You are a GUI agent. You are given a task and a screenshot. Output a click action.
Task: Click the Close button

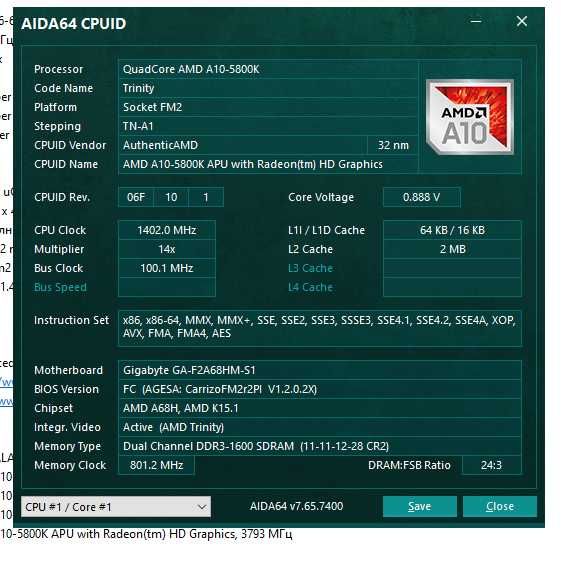point(500,506)
